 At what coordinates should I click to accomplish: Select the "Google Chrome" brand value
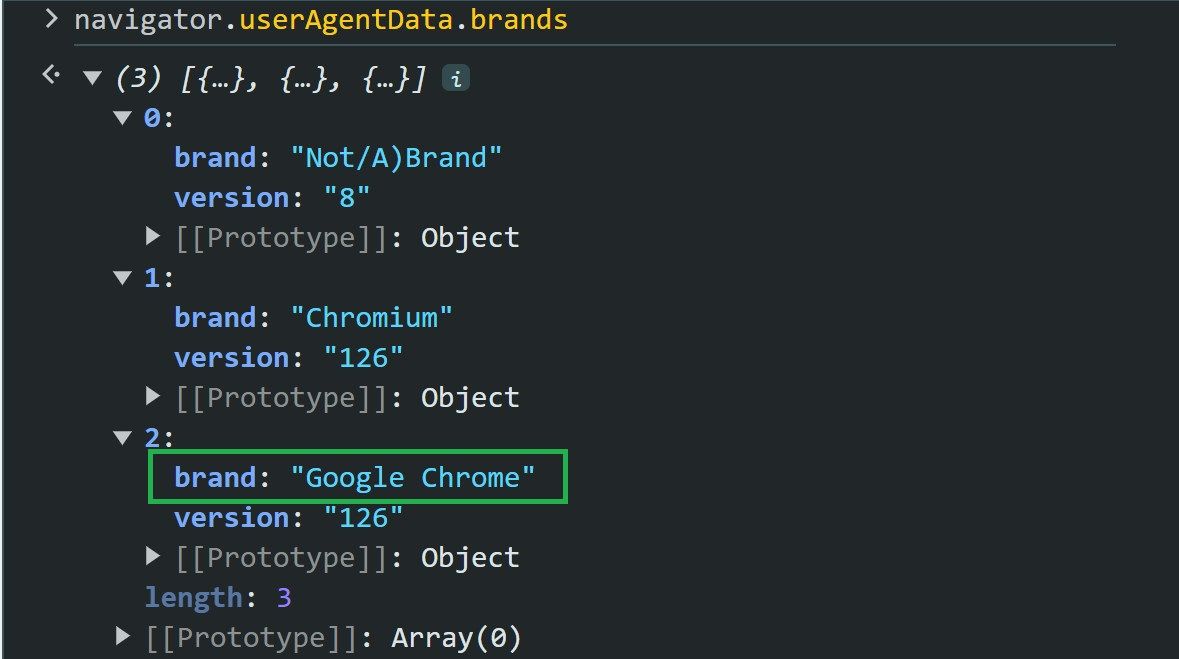(x=413, y=478)
